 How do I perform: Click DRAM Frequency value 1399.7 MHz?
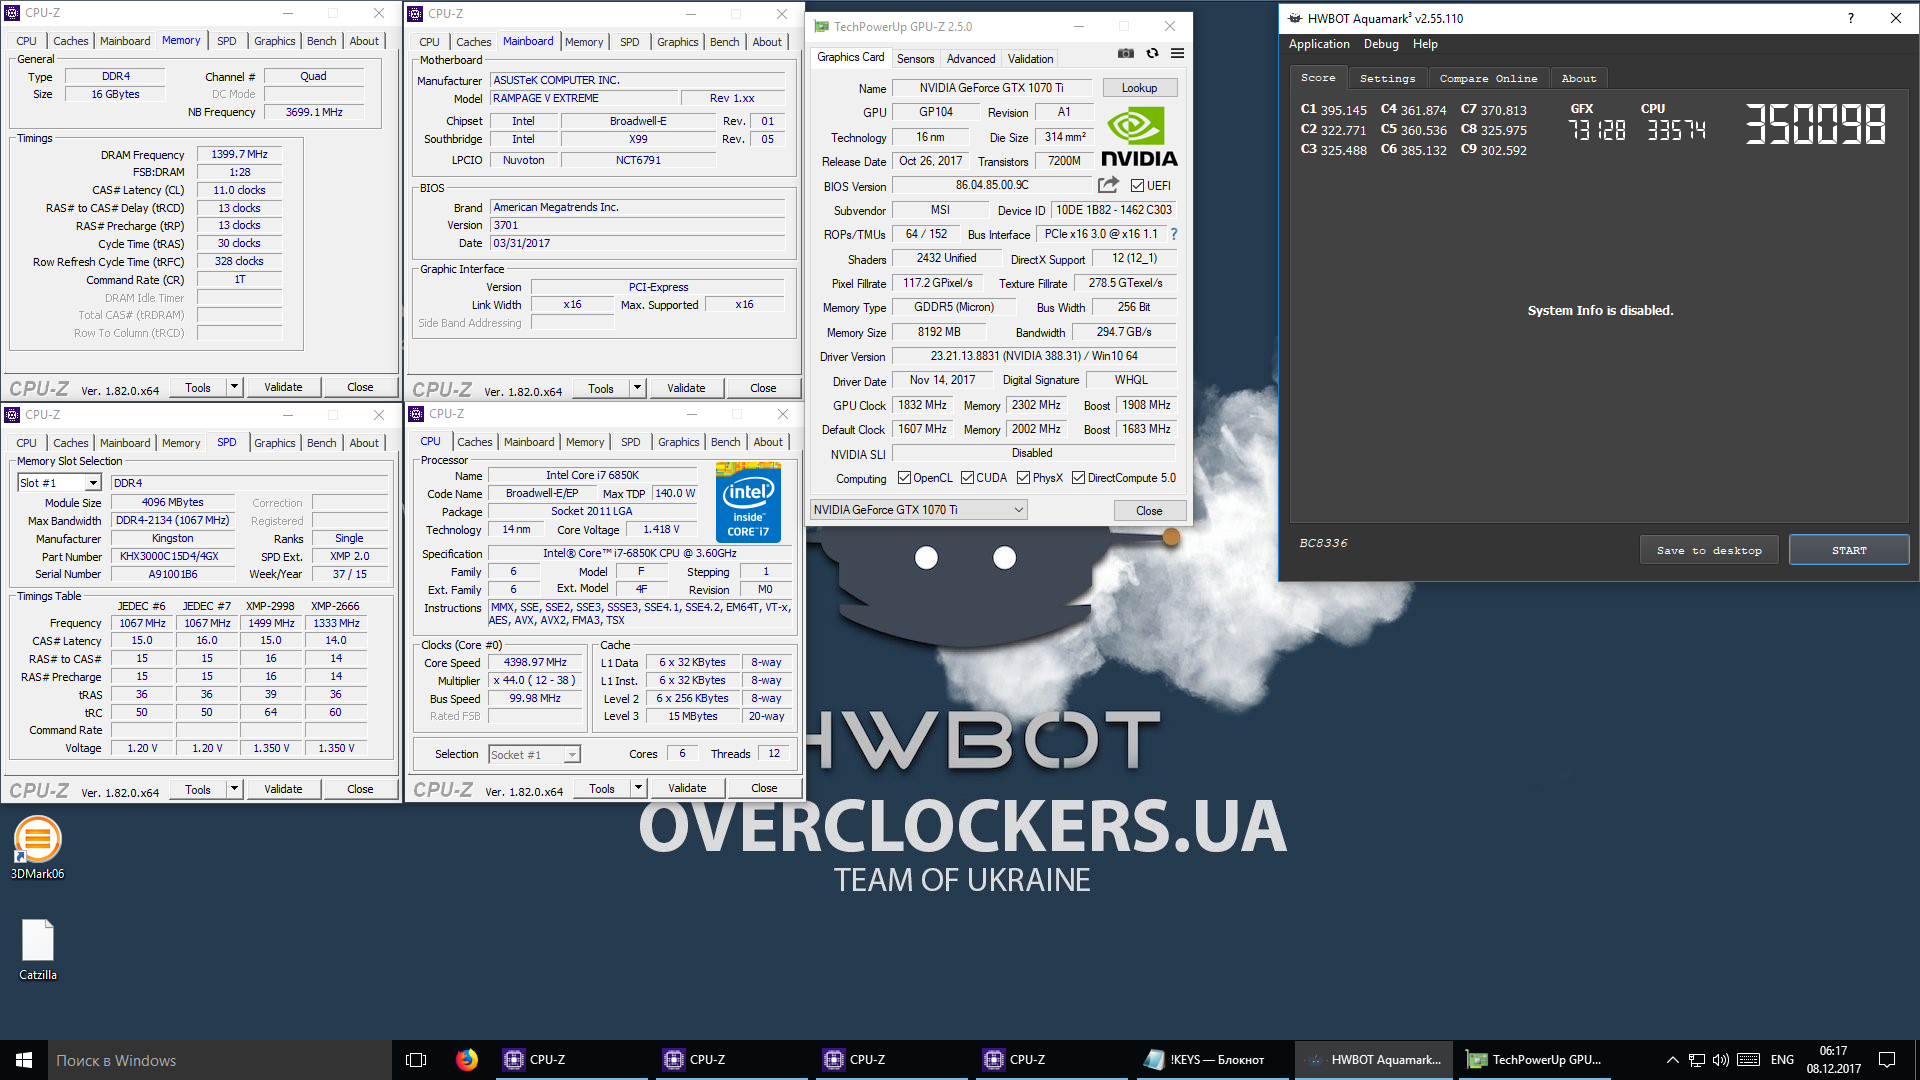(x=239, y=154)
